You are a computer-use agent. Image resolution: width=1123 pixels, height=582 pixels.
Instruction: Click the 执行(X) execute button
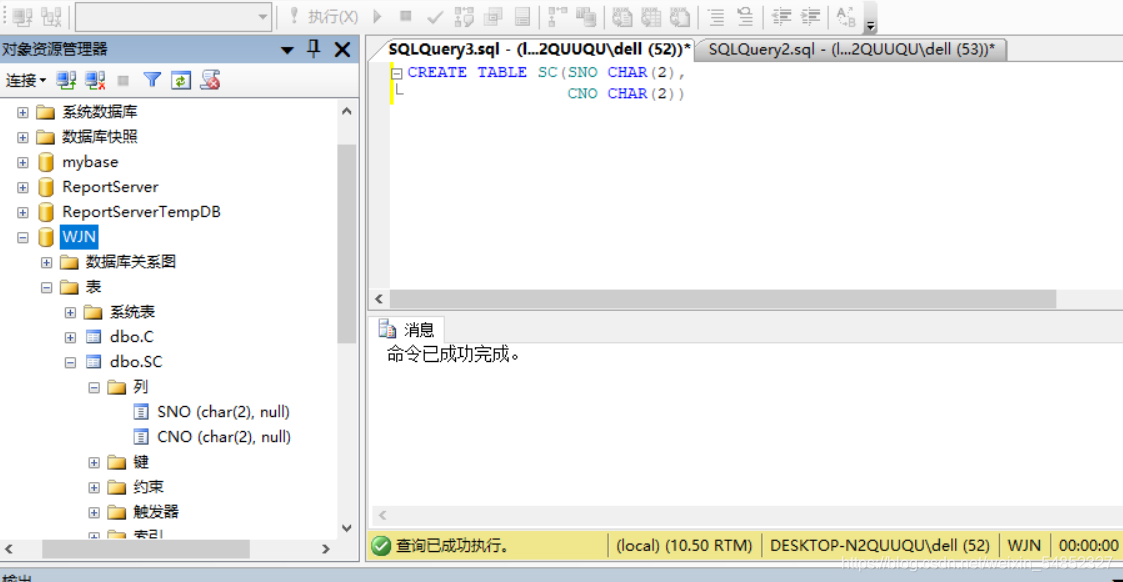point(324,16)
